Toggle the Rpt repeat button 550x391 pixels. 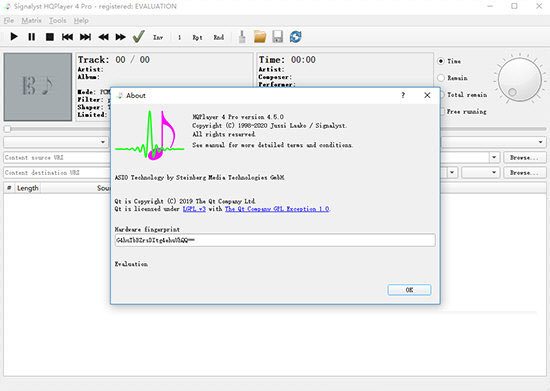coord(197,37)
